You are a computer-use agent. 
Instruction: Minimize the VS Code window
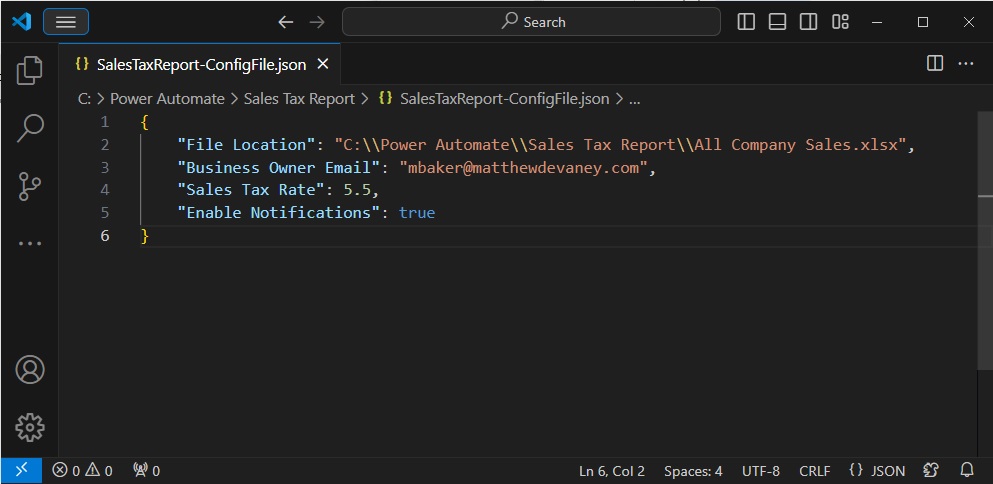tap(877, 22)
